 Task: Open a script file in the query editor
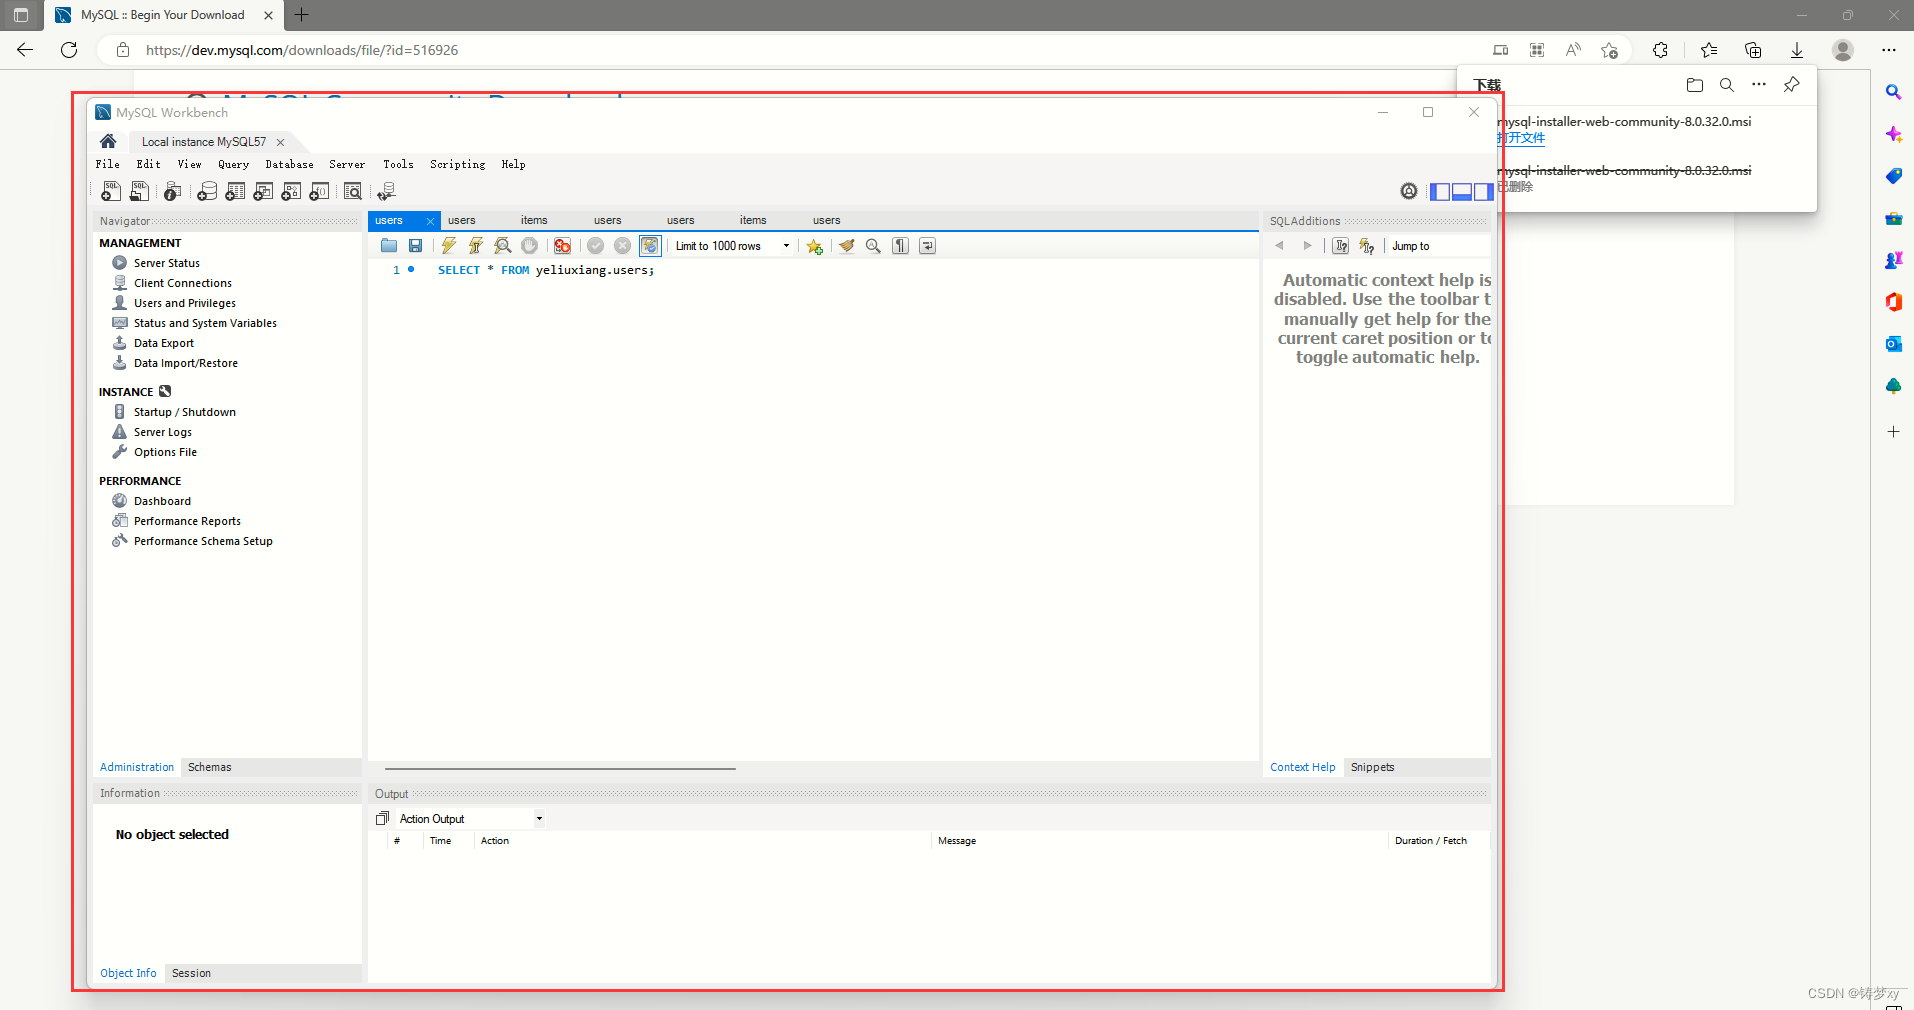pyautogui.click(x=389, y=246)
